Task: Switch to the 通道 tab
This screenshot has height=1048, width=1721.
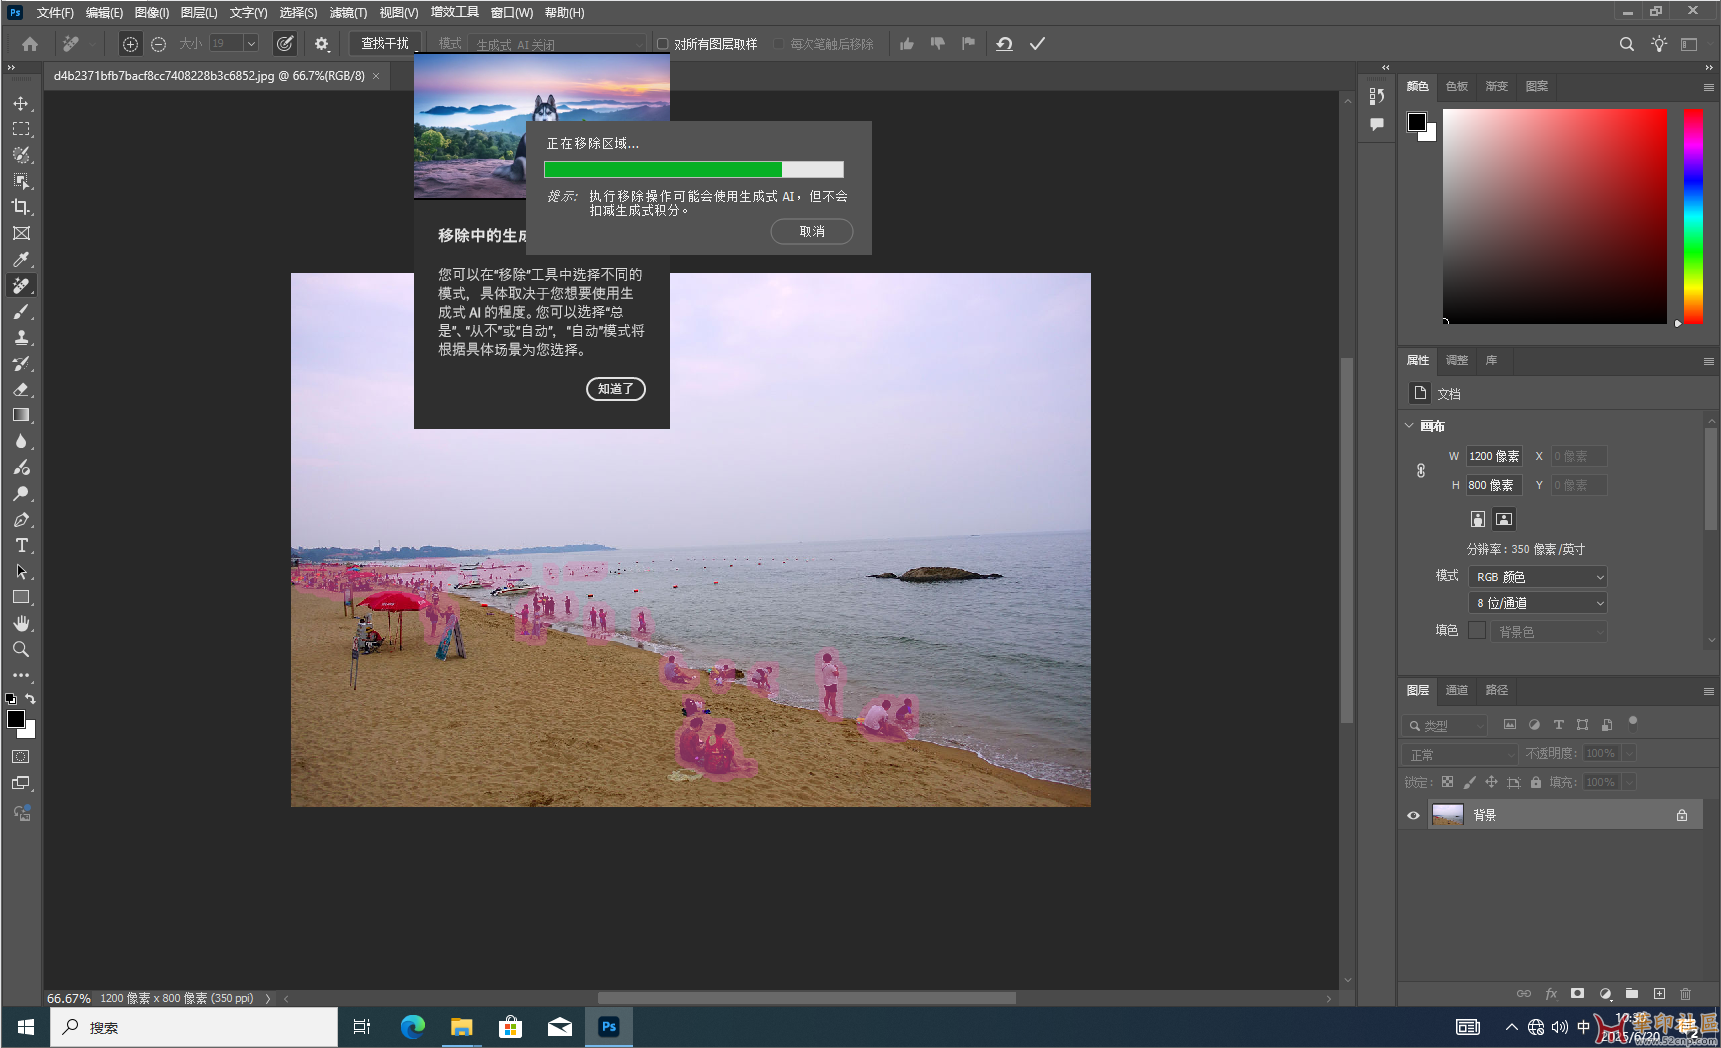Action: coord(1457,691)
